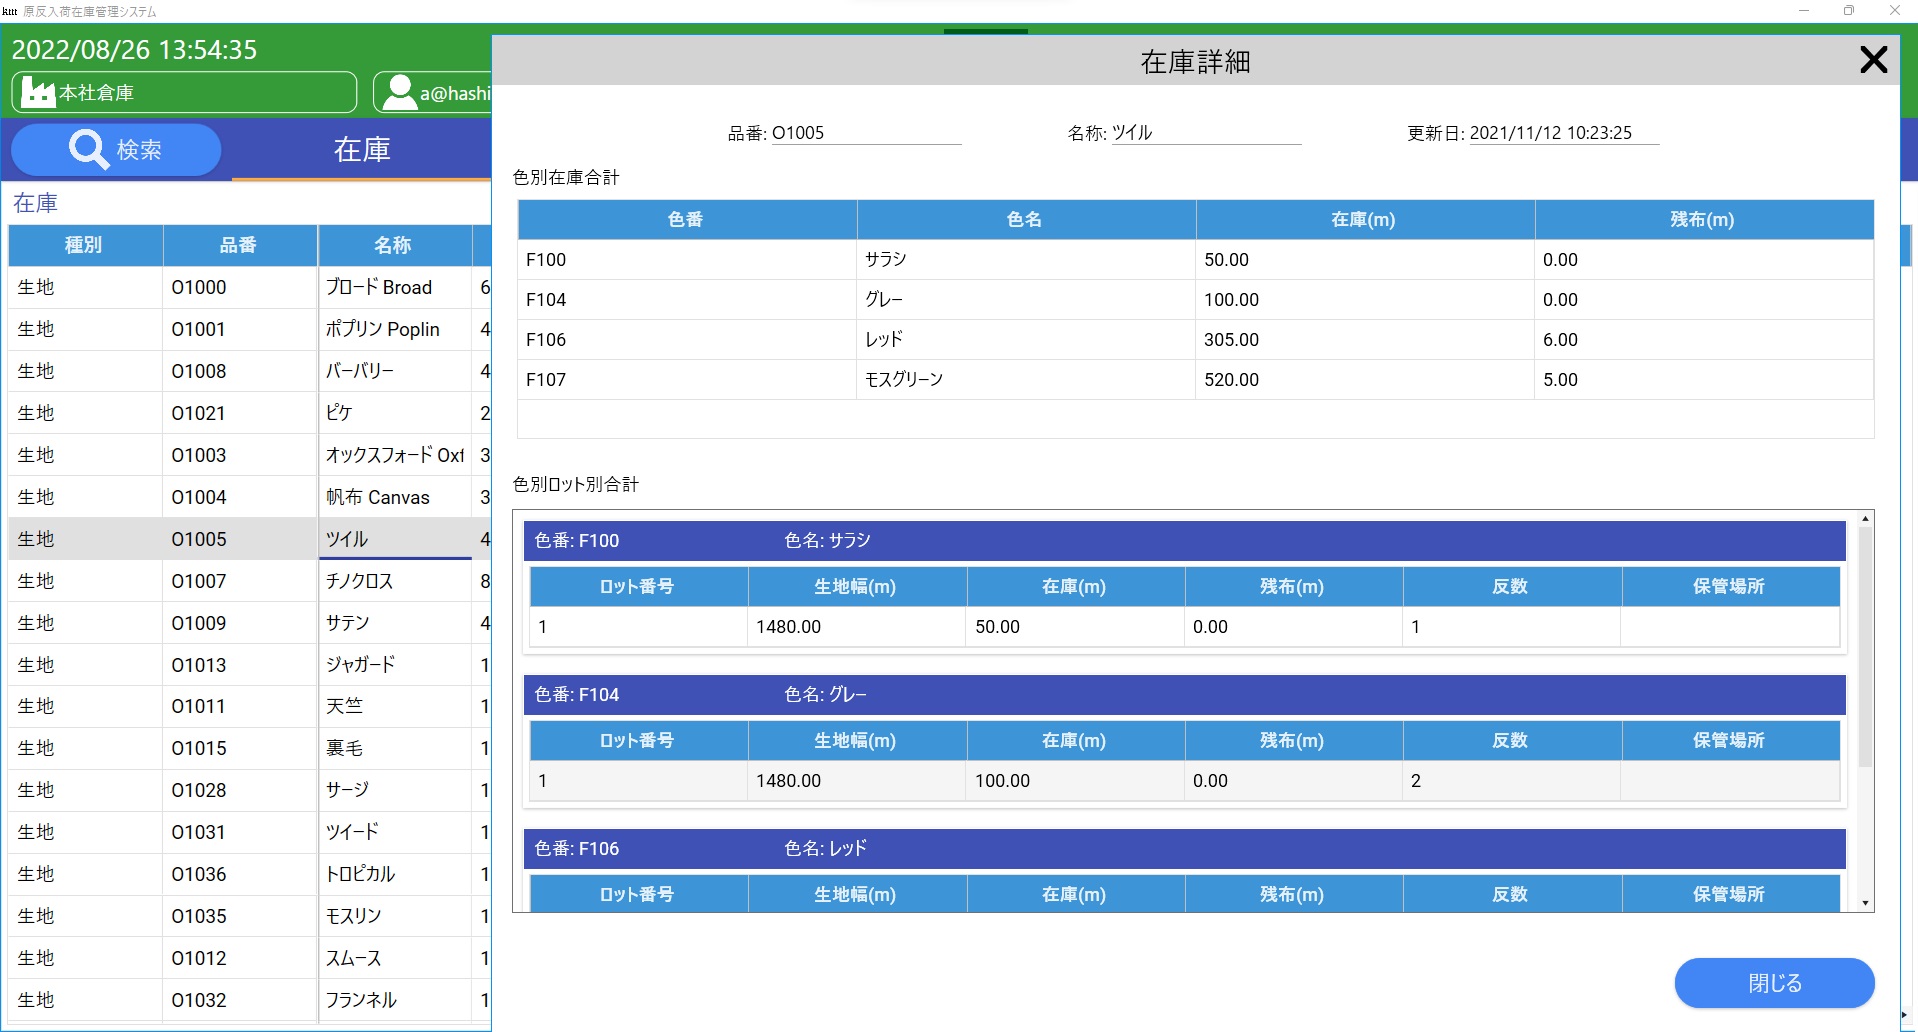The width and height of the screenshot is (1918, 1032).
Task: Select the F107 モスグリーン row in color totals
Action: point(1195,380)
